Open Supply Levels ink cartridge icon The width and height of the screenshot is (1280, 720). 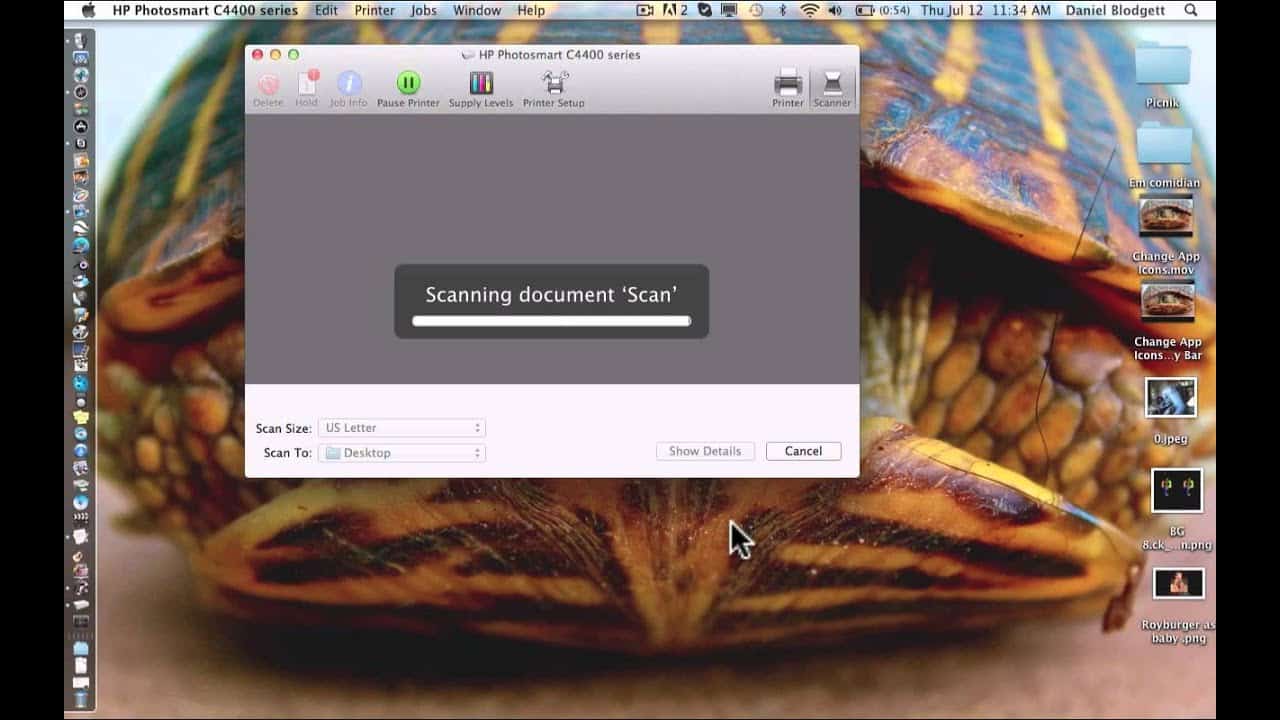(481, 83)
